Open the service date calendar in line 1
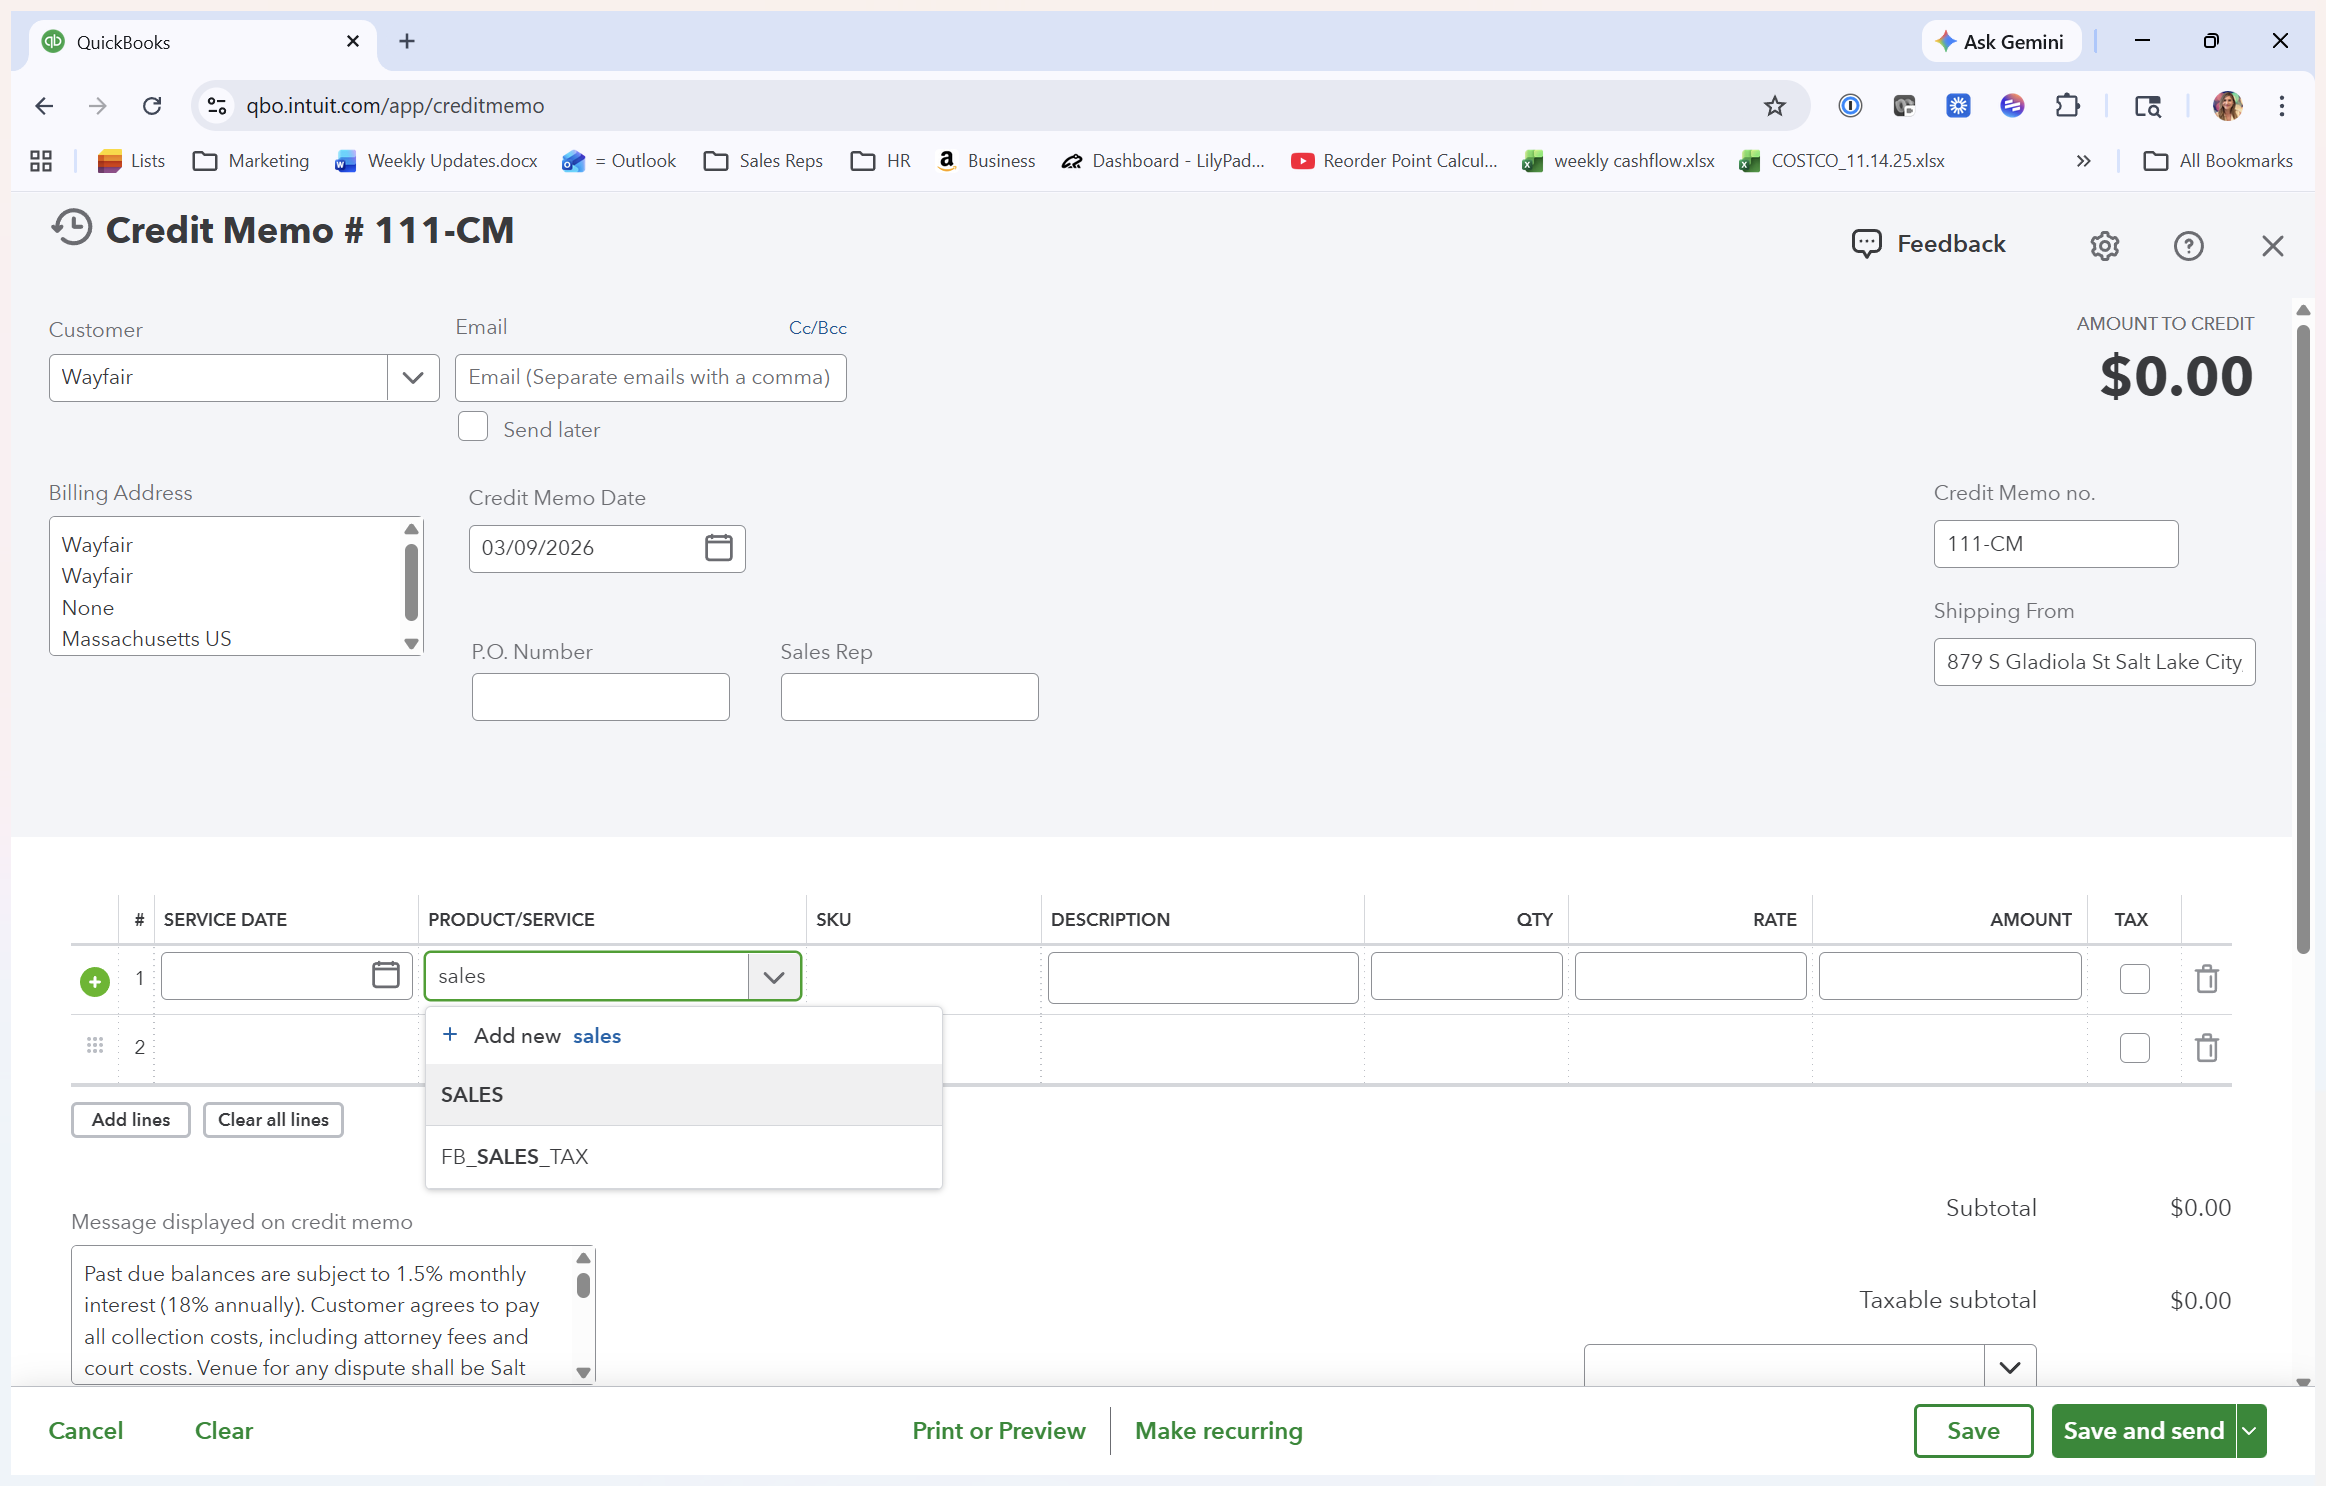The height and width of the screenshot is (1486, 2326). tap(385, 975)
